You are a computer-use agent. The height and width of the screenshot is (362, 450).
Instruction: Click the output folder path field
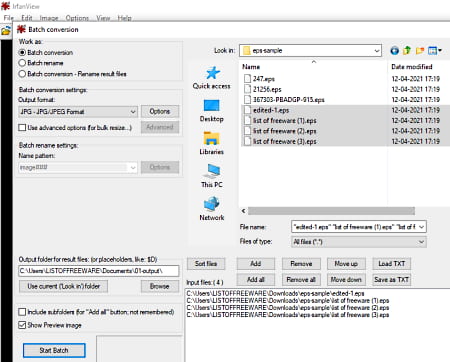click(x=99, y=271)
